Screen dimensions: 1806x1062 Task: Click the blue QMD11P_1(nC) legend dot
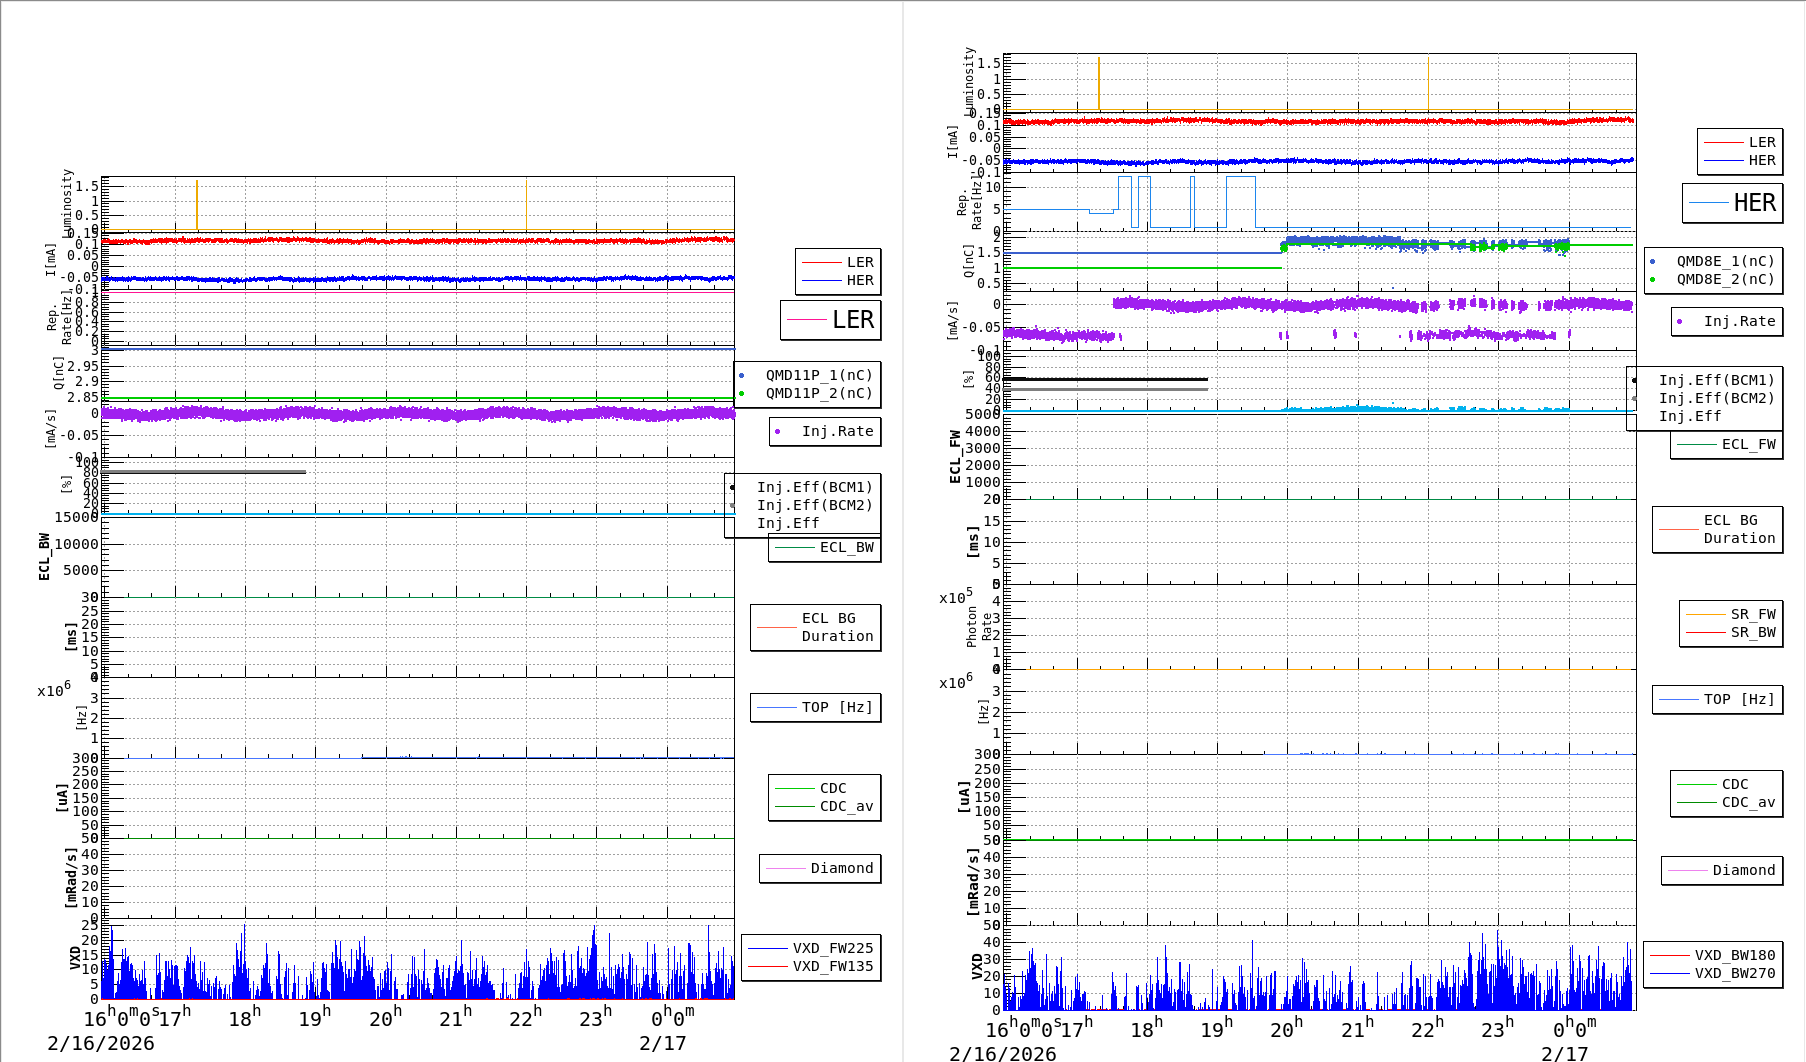[741, 376]
